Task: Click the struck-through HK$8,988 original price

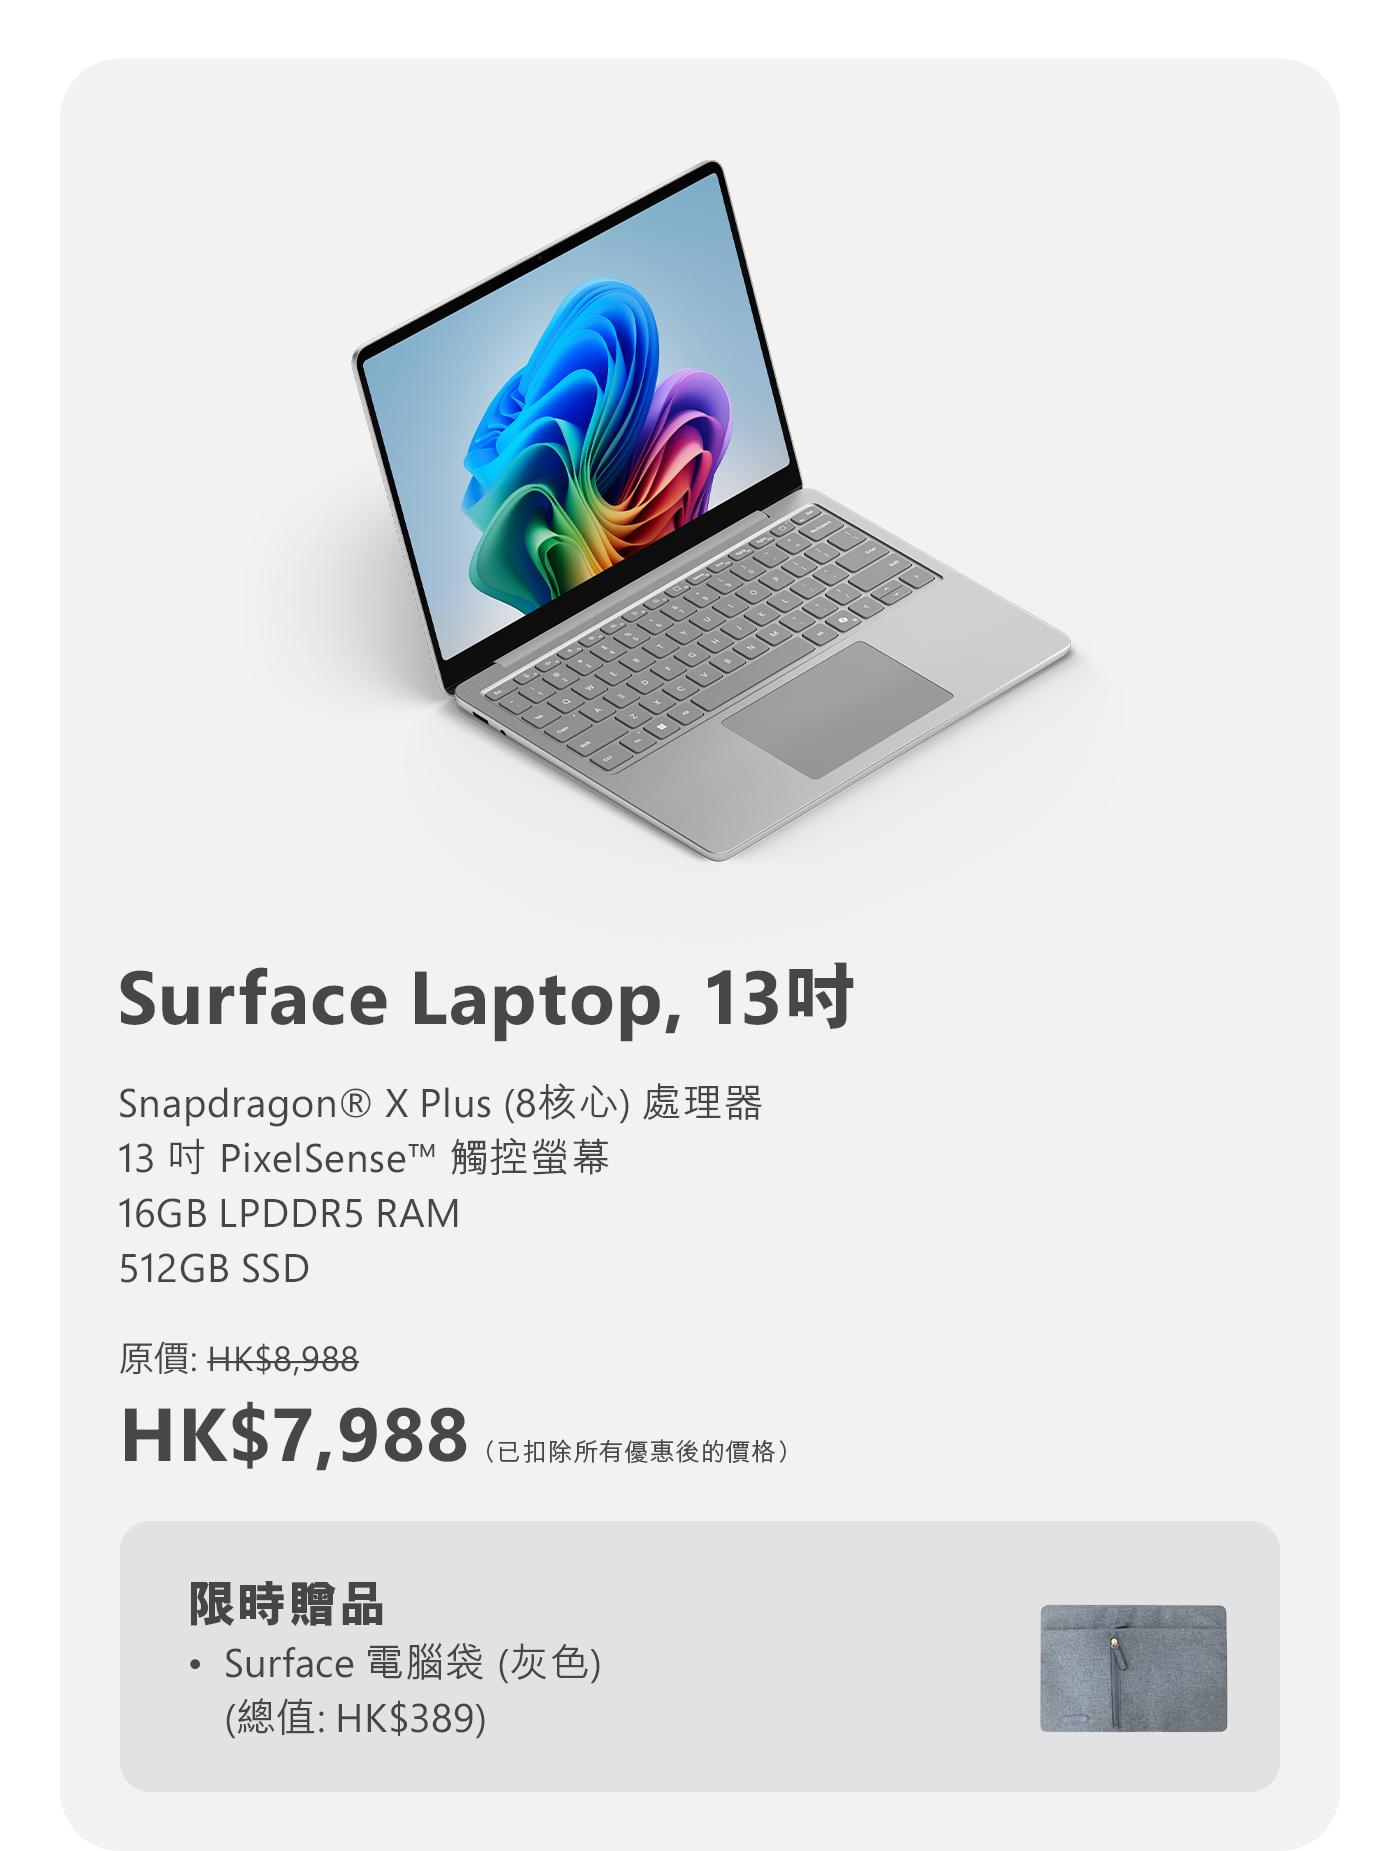Action: [x=283, y=1359]
